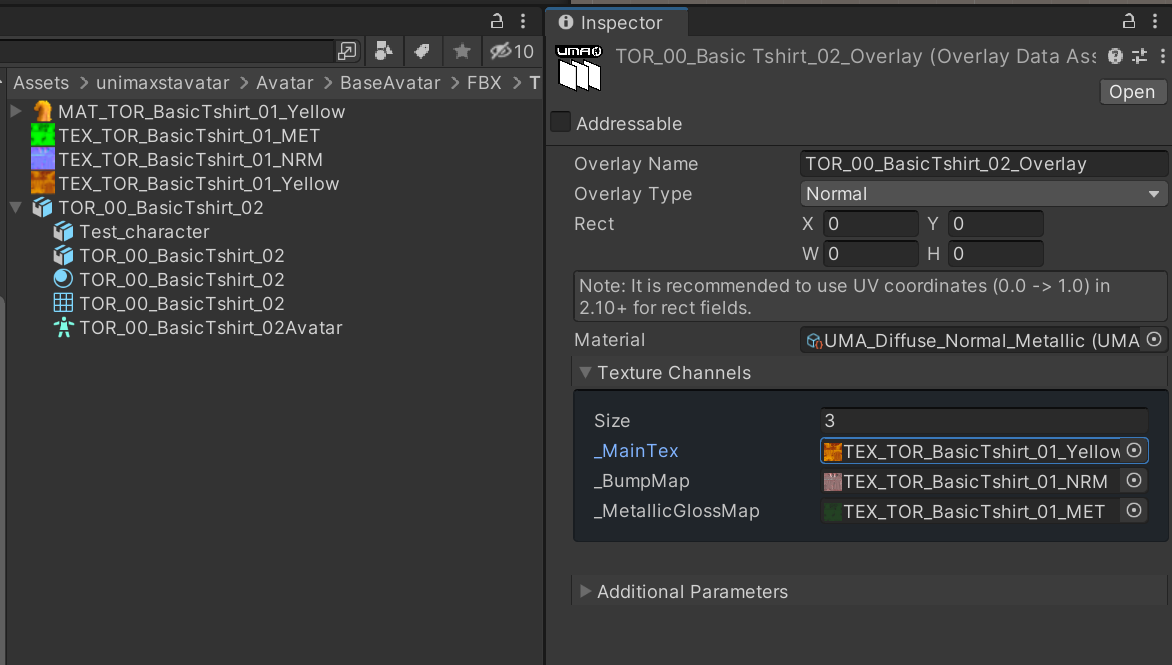
Task: Switch to the Inspector tab
Action: (x=611, y=22)
